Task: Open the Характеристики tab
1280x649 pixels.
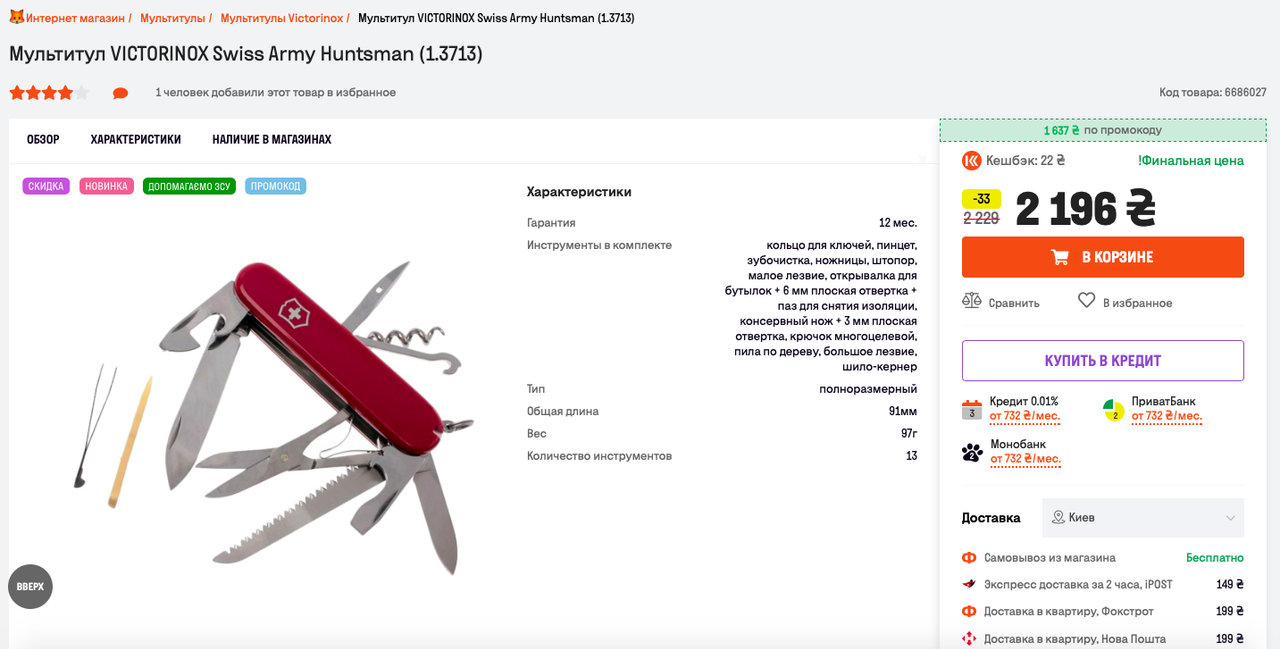Action: pos(136,140)
